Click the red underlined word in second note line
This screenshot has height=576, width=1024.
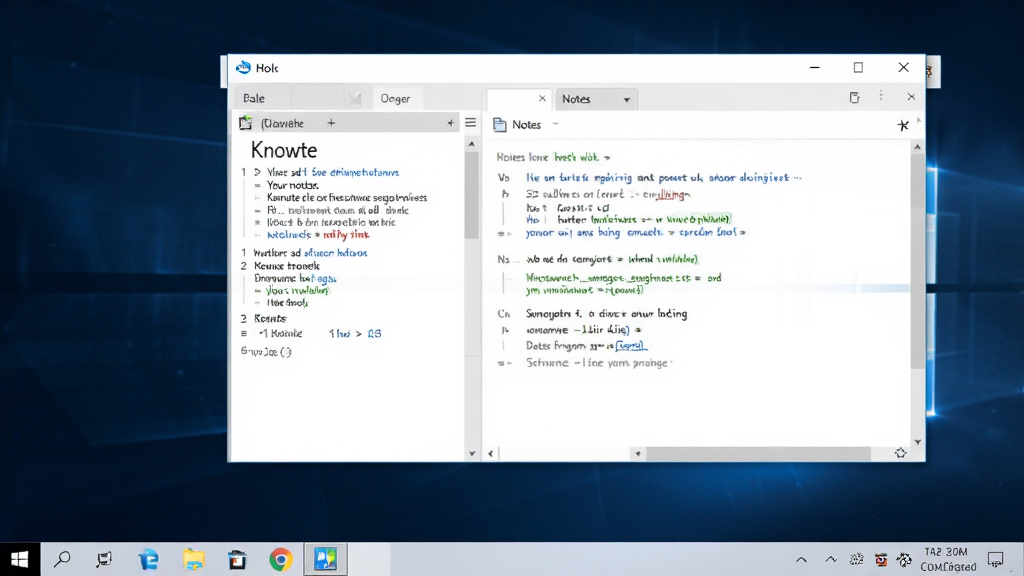[x=671, y=195]
